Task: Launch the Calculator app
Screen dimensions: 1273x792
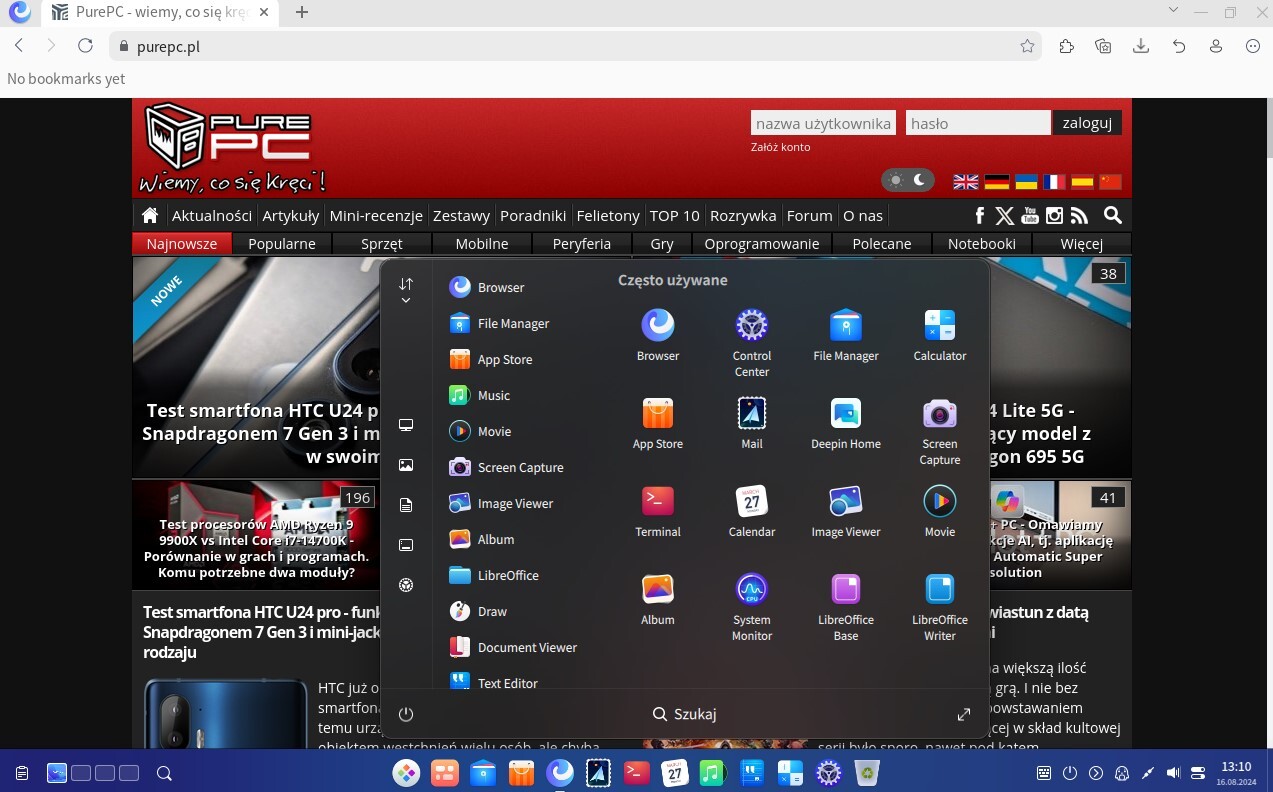Action: (x=939, y=326)
